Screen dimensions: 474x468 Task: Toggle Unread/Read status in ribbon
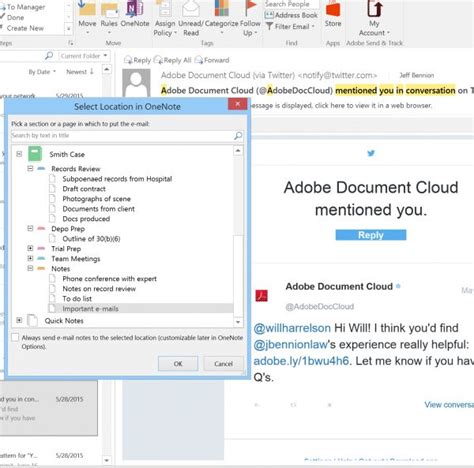(191, 18)
